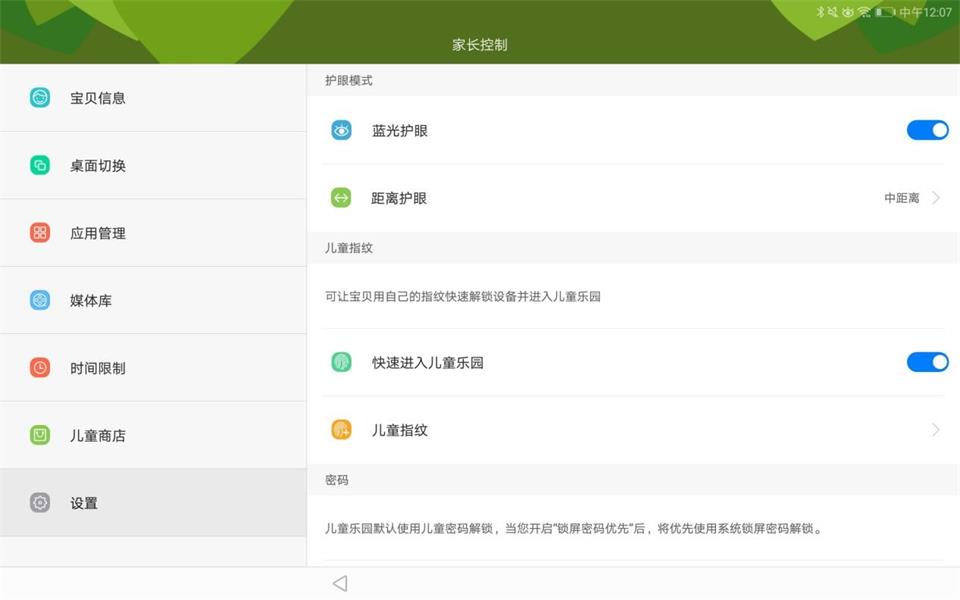
Task: Tap the 时间限制 clock icon
Action: tap(40, 367)
